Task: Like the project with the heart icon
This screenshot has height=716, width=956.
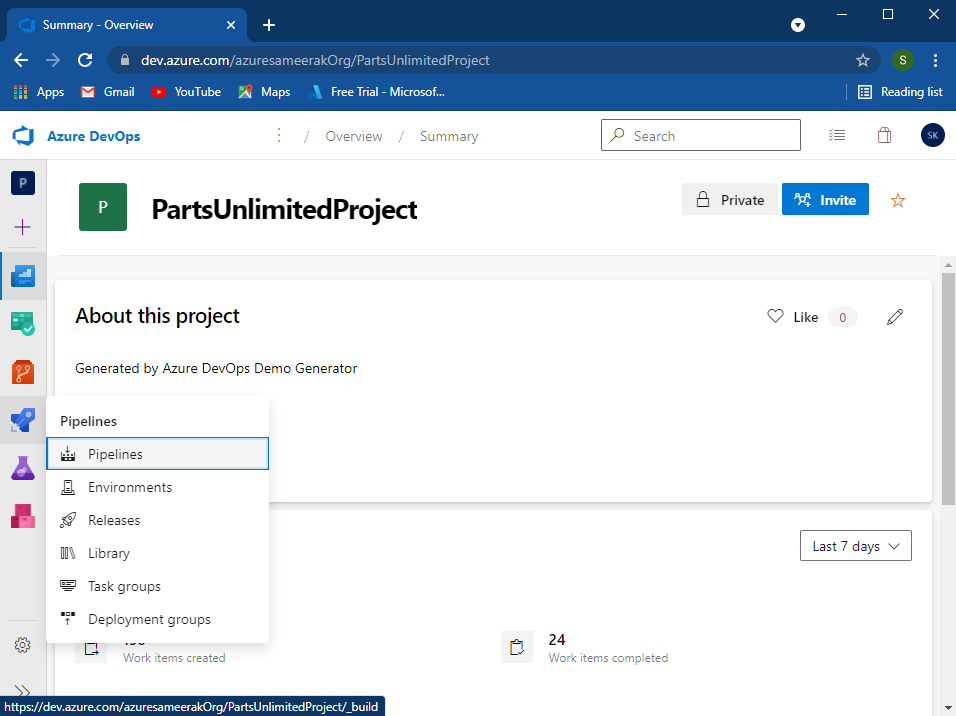Action: tap(775, 316)
